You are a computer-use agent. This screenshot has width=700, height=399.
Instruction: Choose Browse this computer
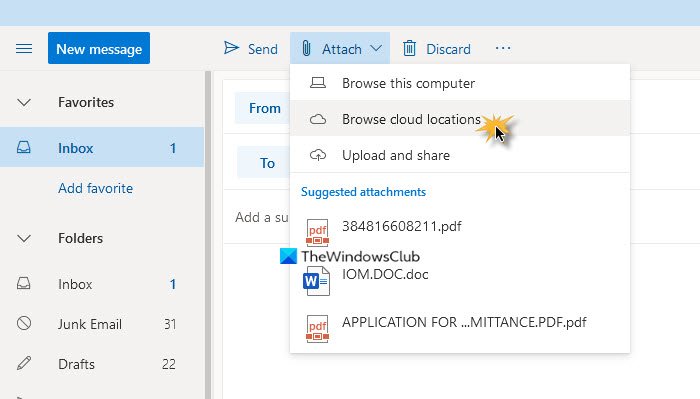pyautogui.click(x=460, y=83)
